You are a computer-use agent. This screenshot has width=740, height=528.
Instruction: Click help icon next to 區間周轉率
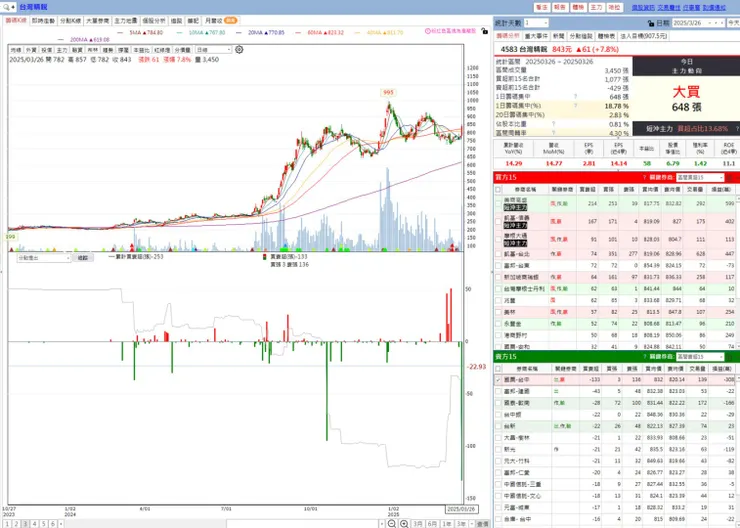[553, 133]
